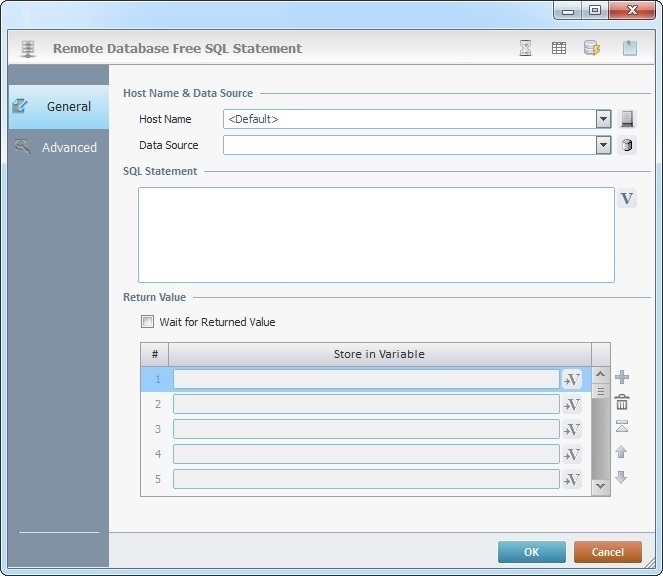The image size is (663, 576).
Task: Click the database lightning icon in the header
Action: click(592, 48)
